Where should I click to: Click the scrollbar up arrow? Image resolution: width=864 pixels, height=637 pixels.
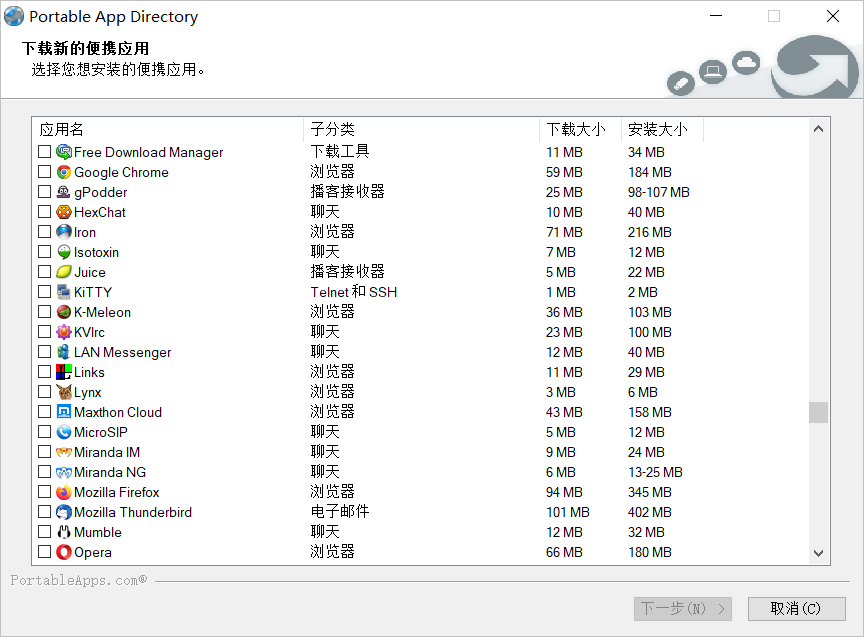tap(819, 129)
